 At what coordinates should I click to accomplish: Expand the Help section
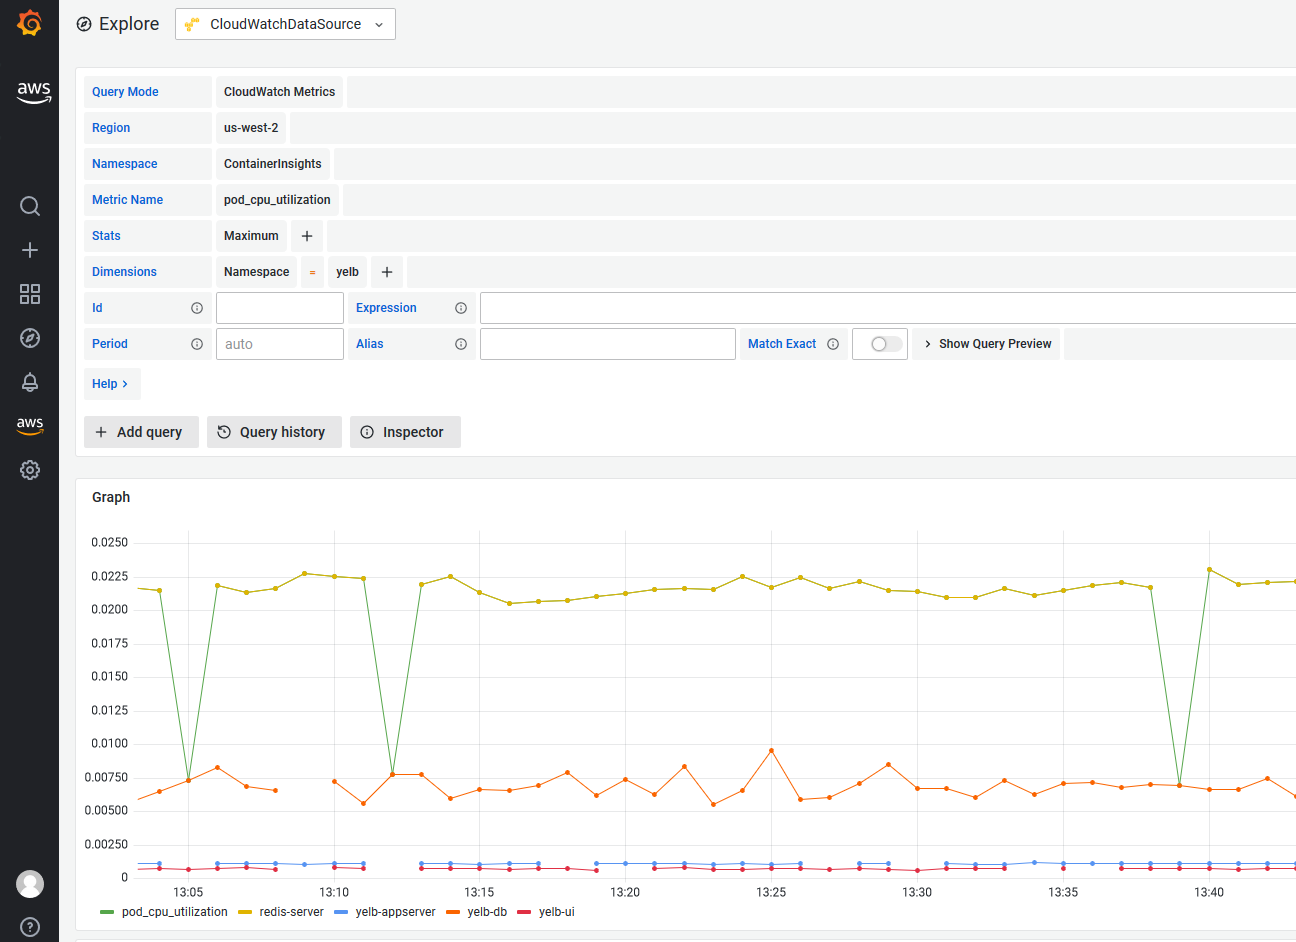(x=110, y=384)
